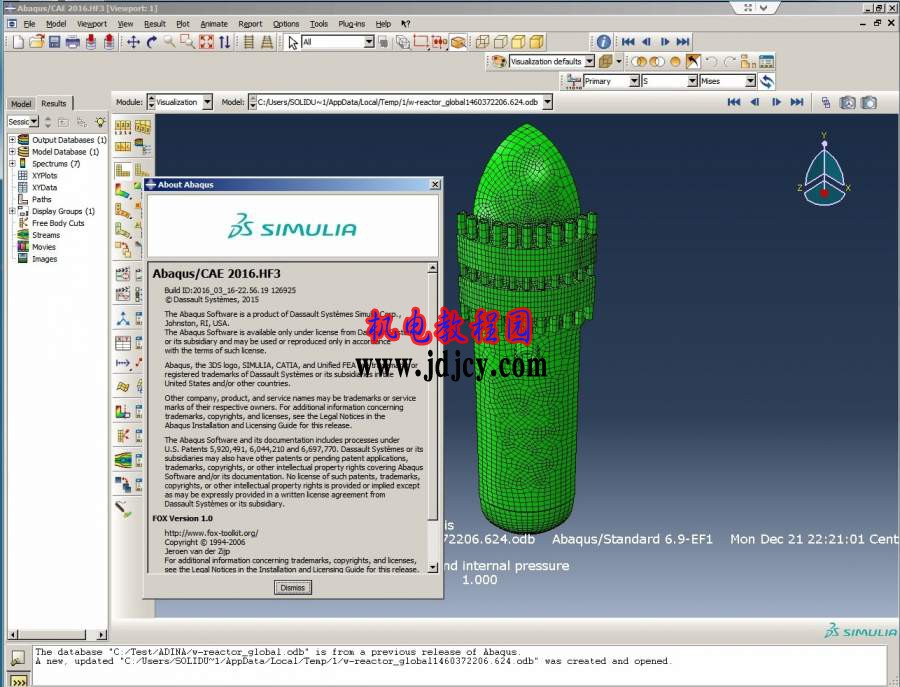Open a file using the folder icon
The width and height of the screenshot is (900, 687).
tap(37, 42)
